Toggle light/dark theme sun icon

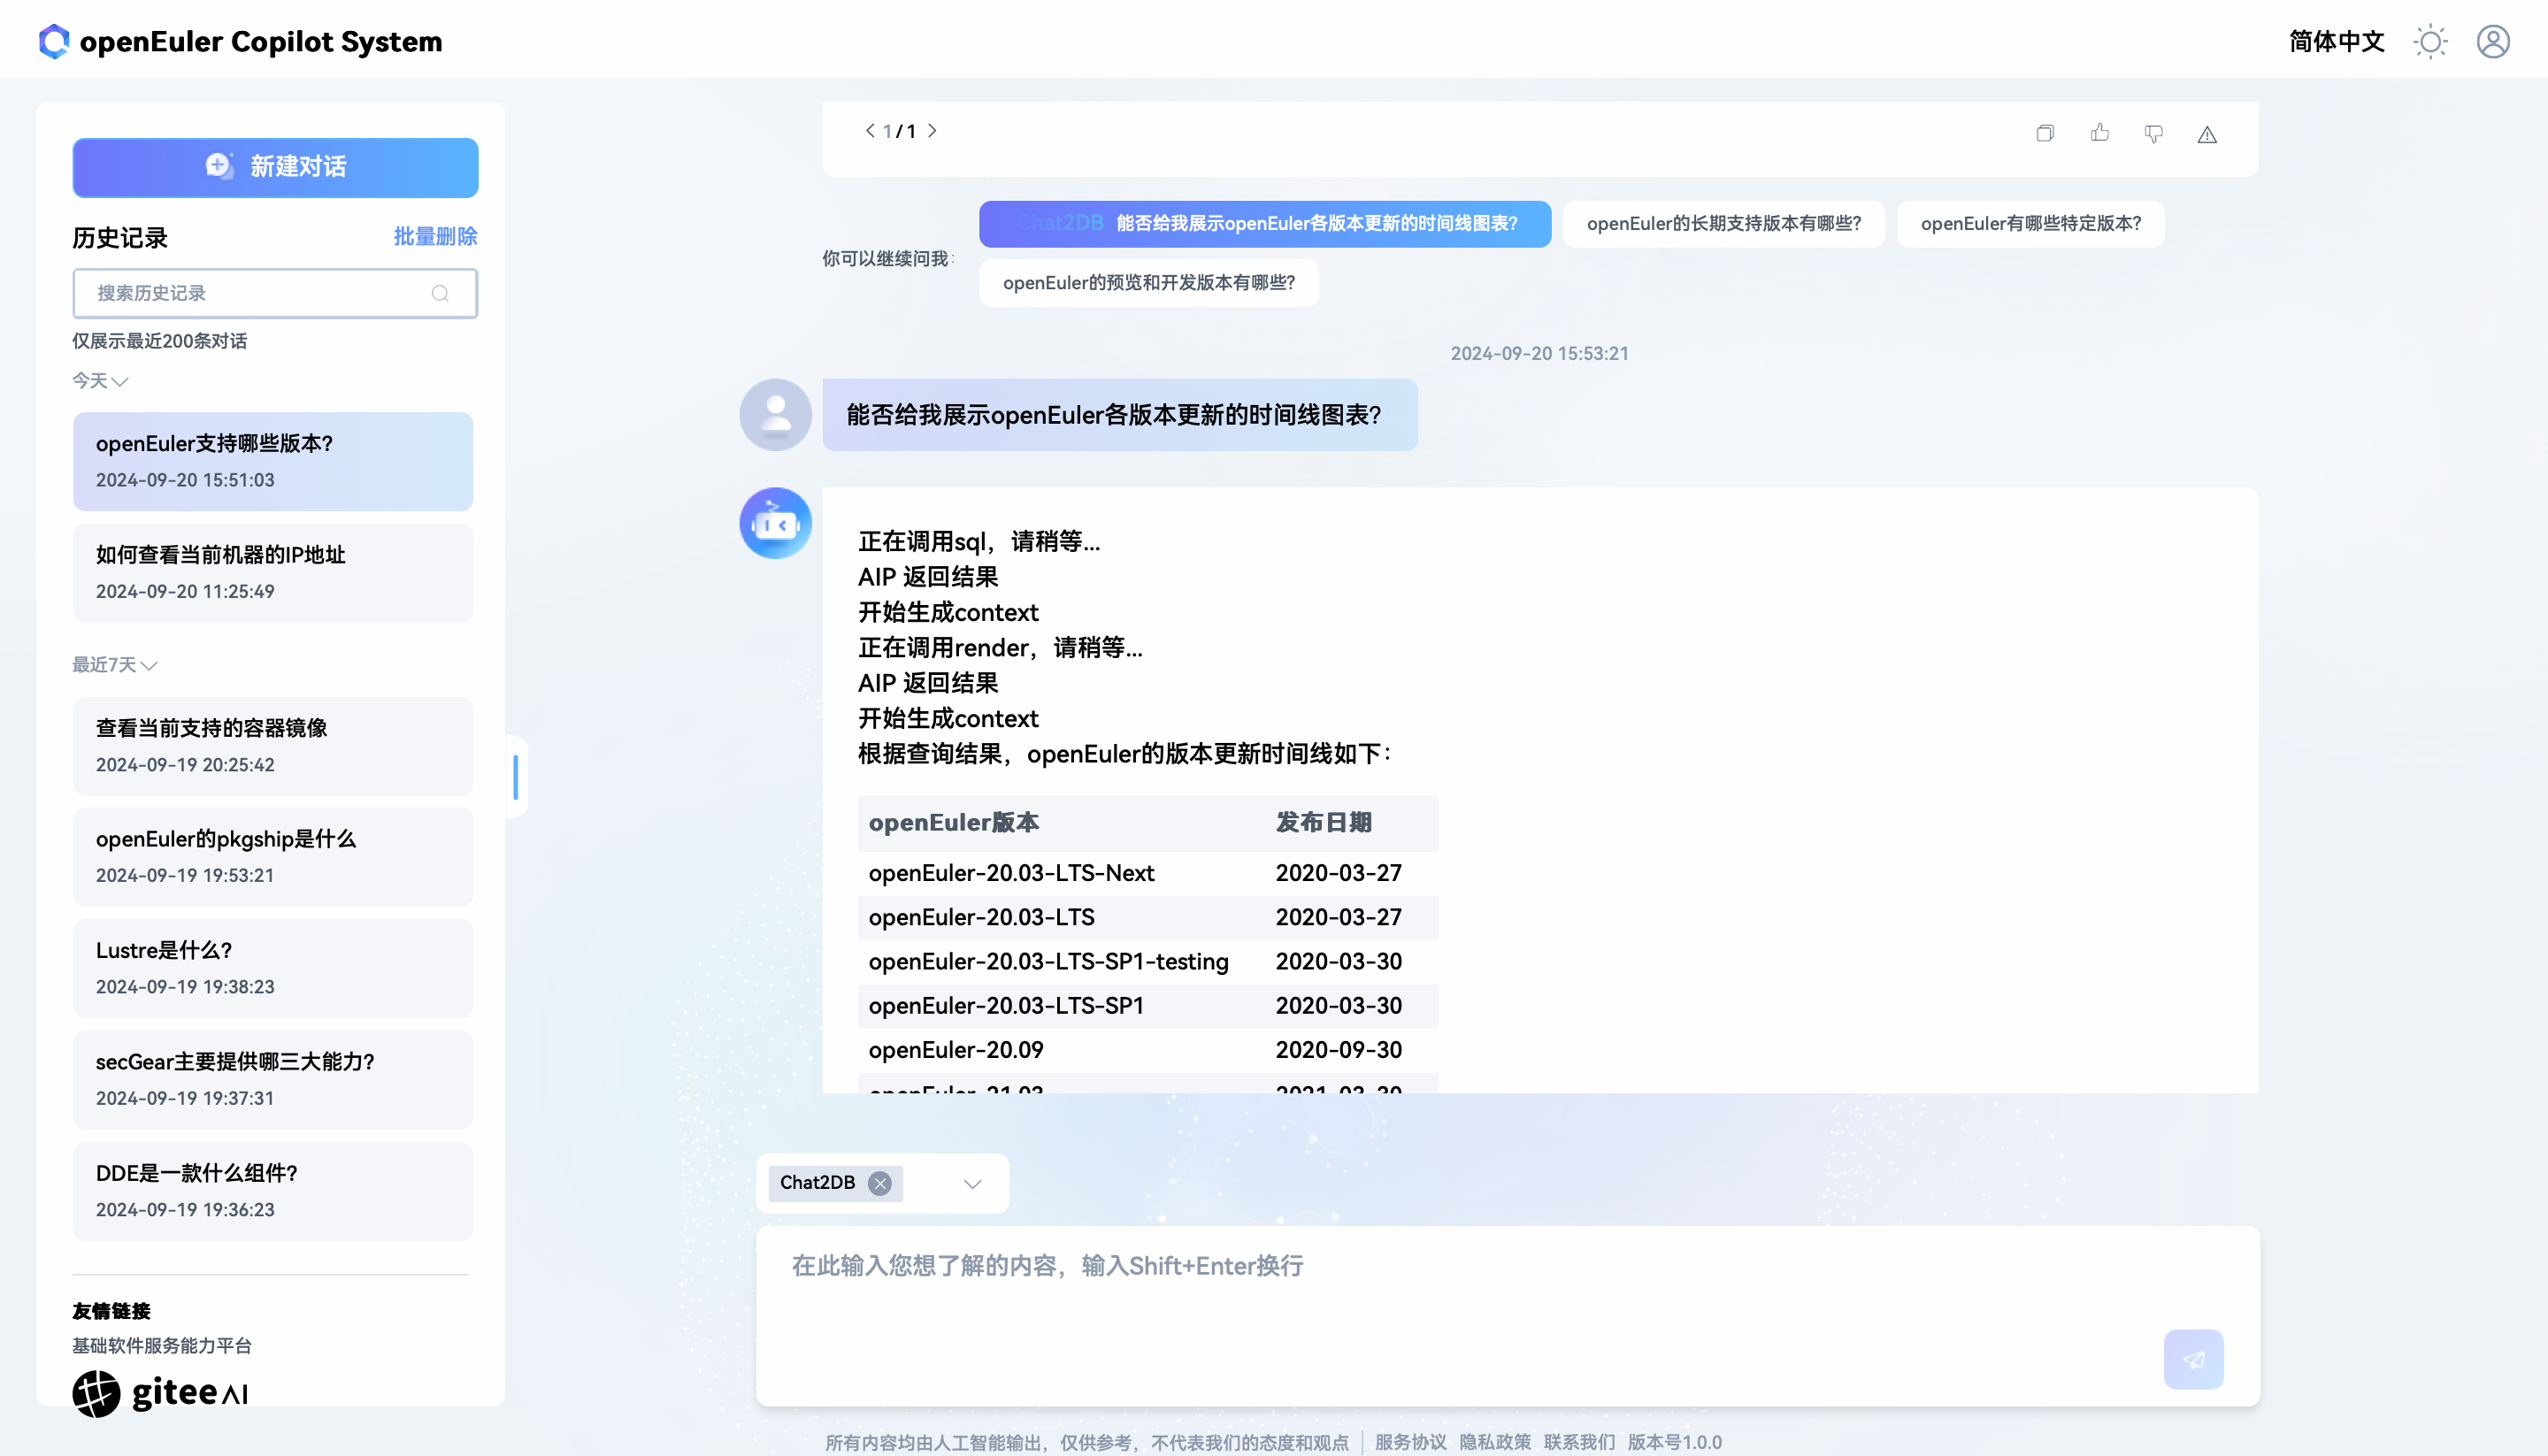tap(2430, 42)
